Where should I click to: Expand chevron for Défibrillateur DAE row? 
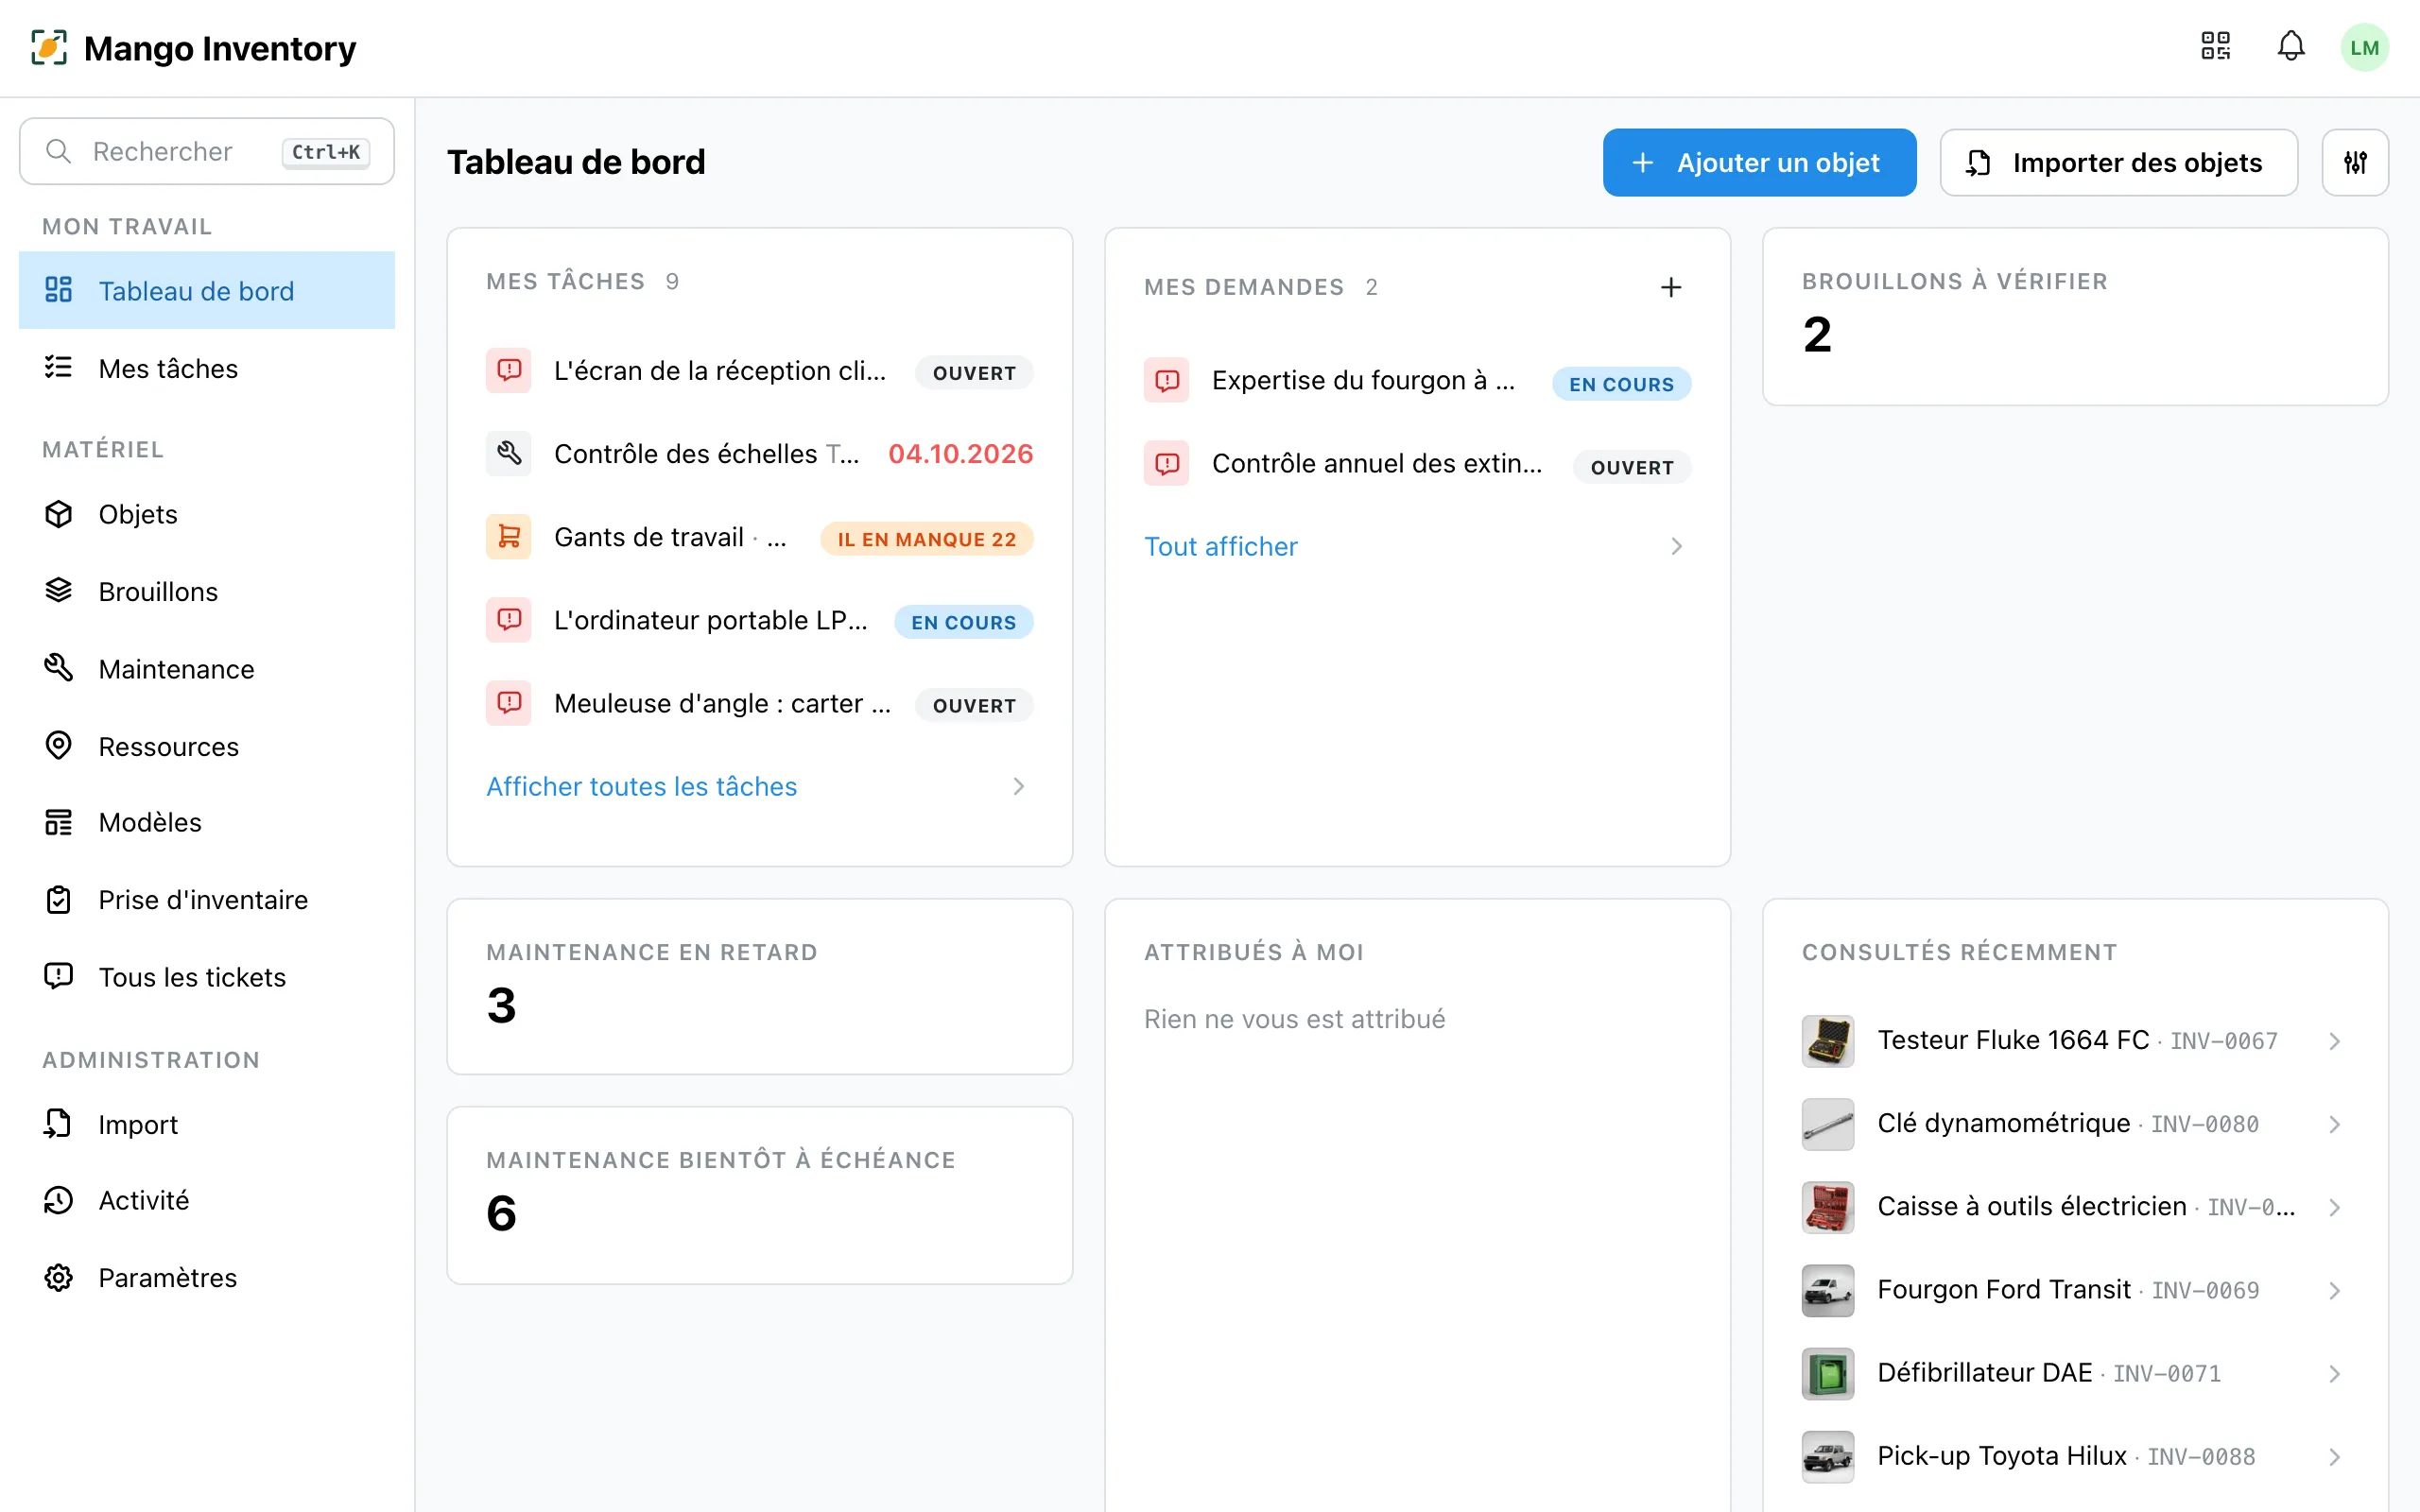(2333, 1373)
